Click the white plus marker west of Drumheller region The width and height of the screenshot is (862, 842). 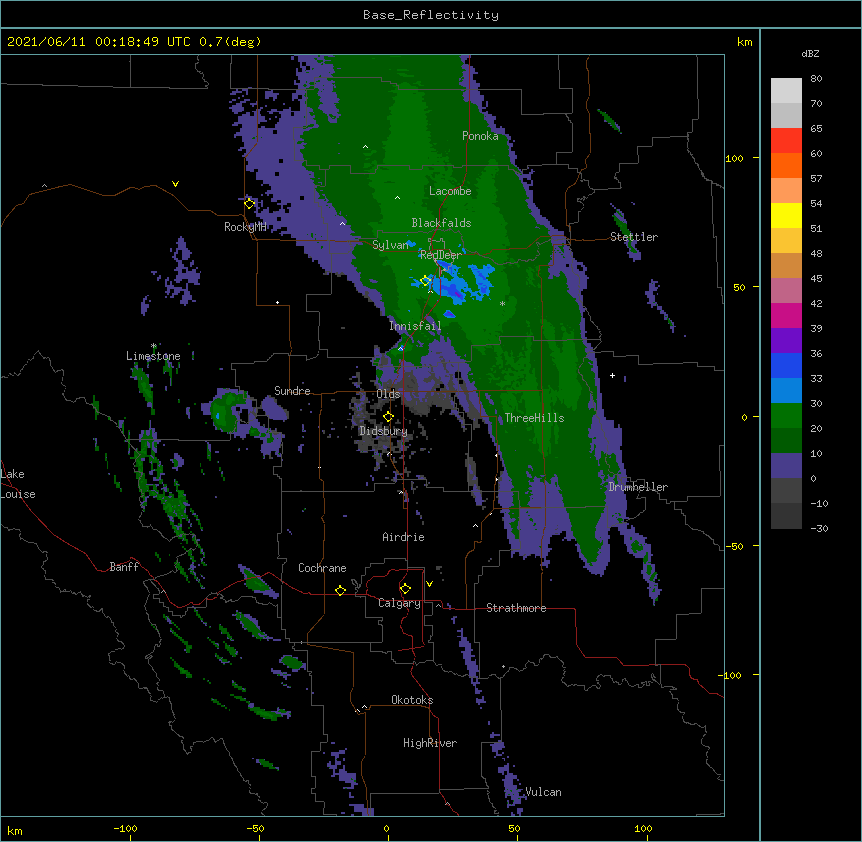click(x=612, y=375)
